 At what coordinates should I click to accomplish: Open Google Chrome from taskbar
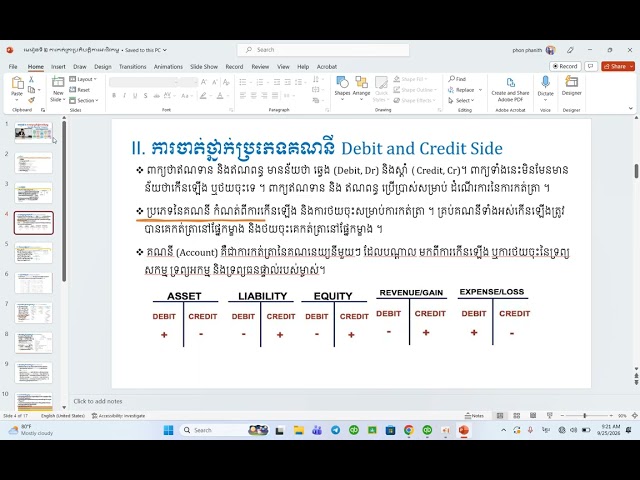[x=409, y=430]
